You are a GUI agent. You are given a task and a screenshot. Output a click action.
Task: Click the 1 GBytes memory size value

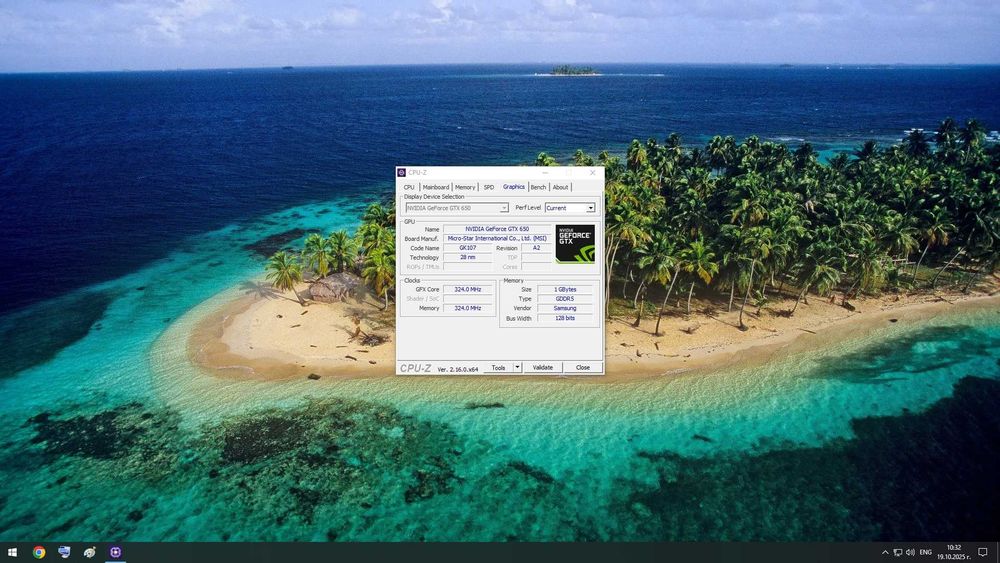tap(565, 289)
